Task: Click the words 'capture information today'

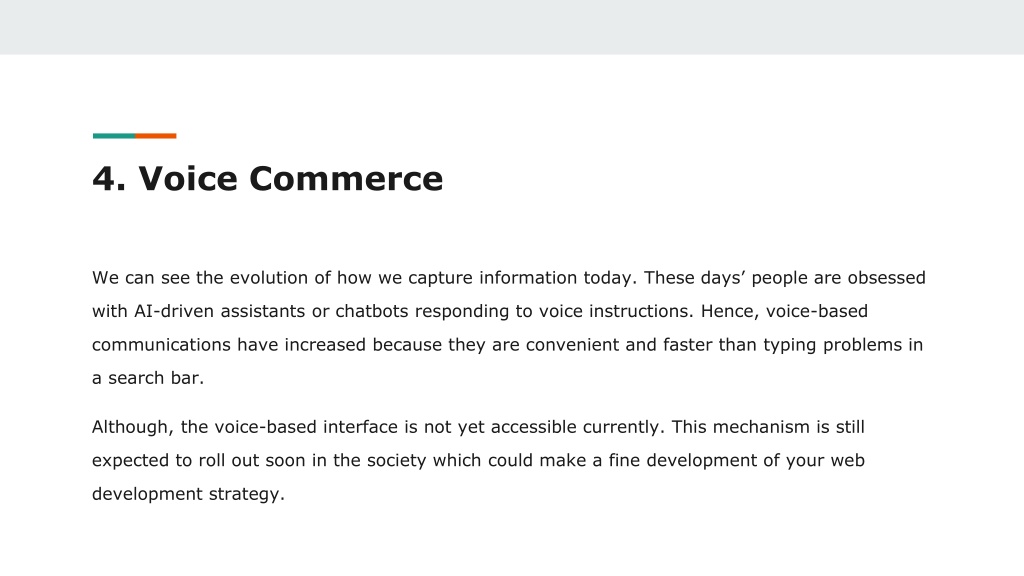Action: [520, 278]
